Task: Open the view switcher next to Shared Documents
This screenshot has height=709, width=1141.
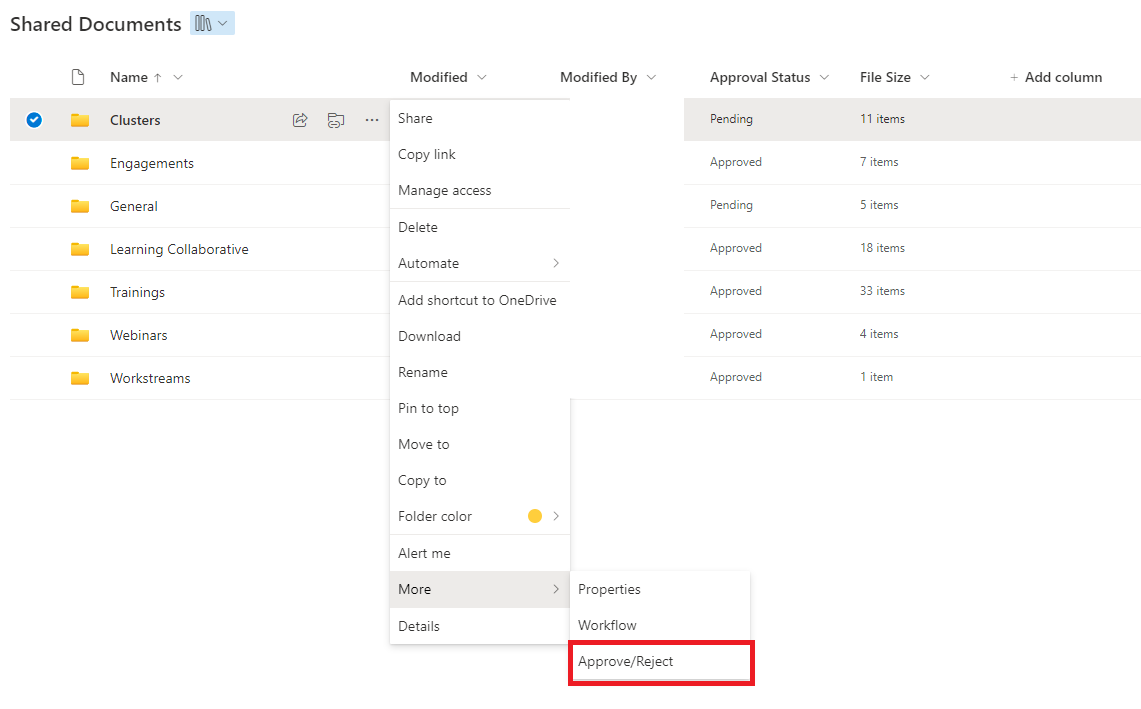Action: point(211,23)
